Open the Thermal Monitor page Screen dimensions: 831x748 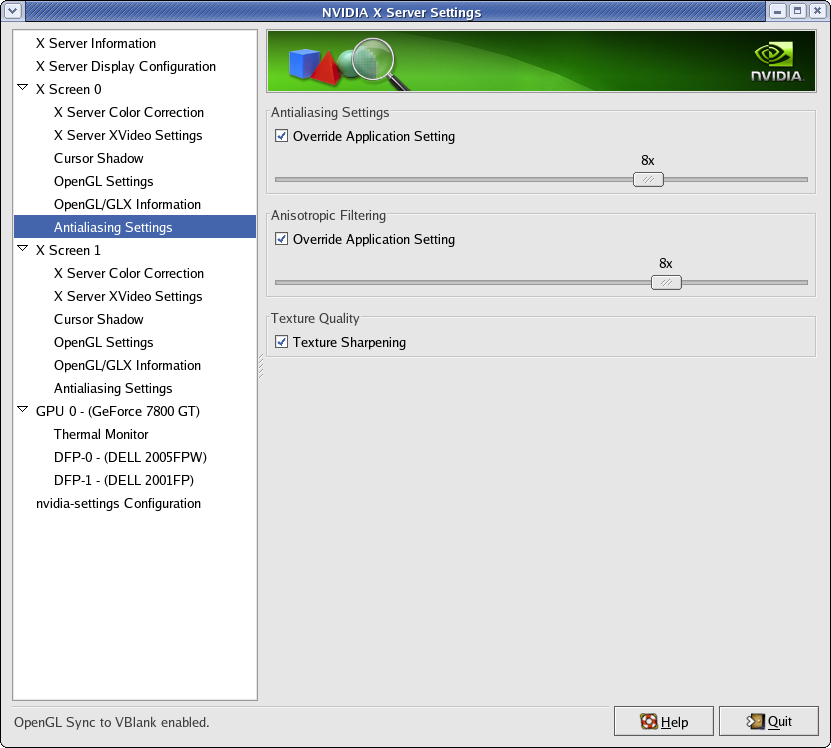[101, 434]
